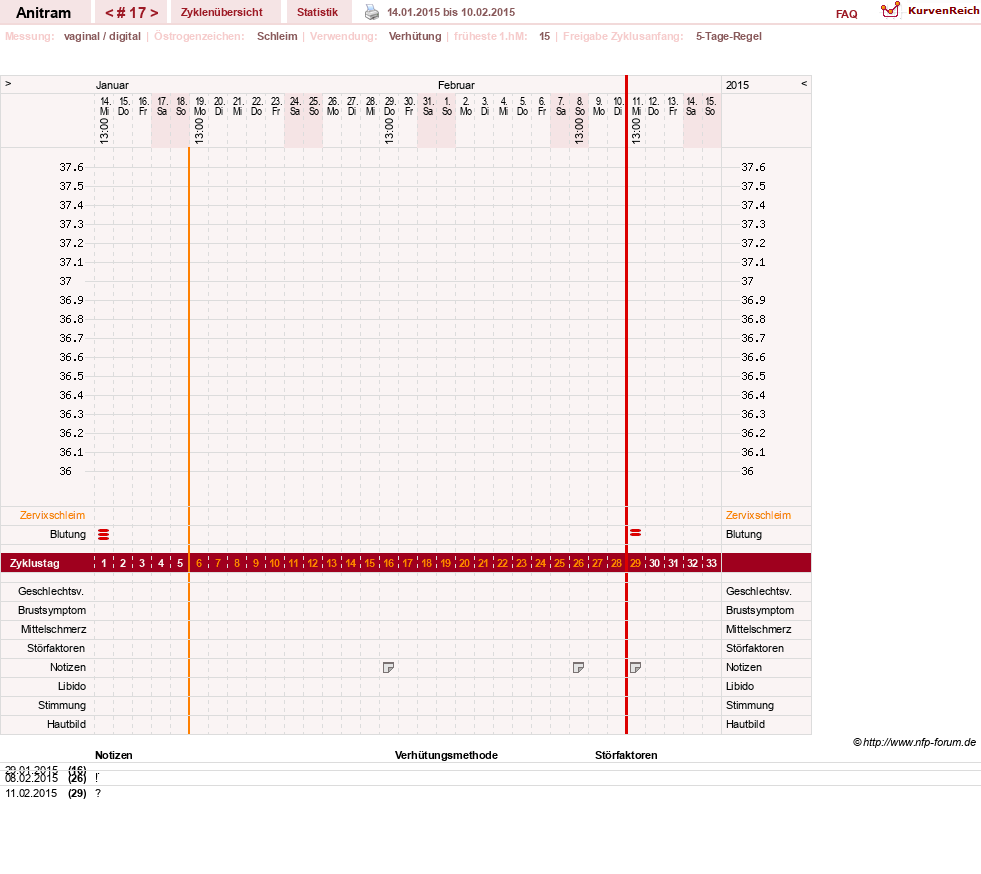Click the Verhütungsmethode column heading
This screenshot has height=874, width=981.
tap(446, 755)
